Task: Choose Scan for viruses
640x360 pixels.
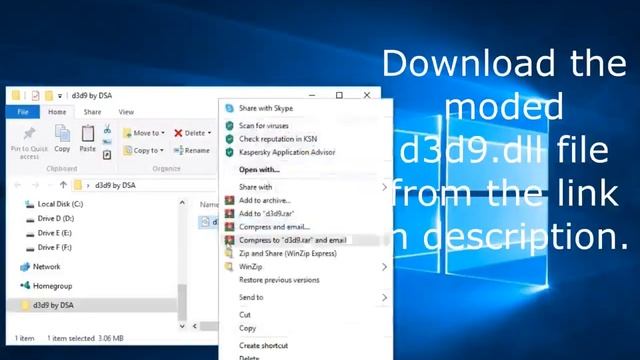Action: coord(264,126)
